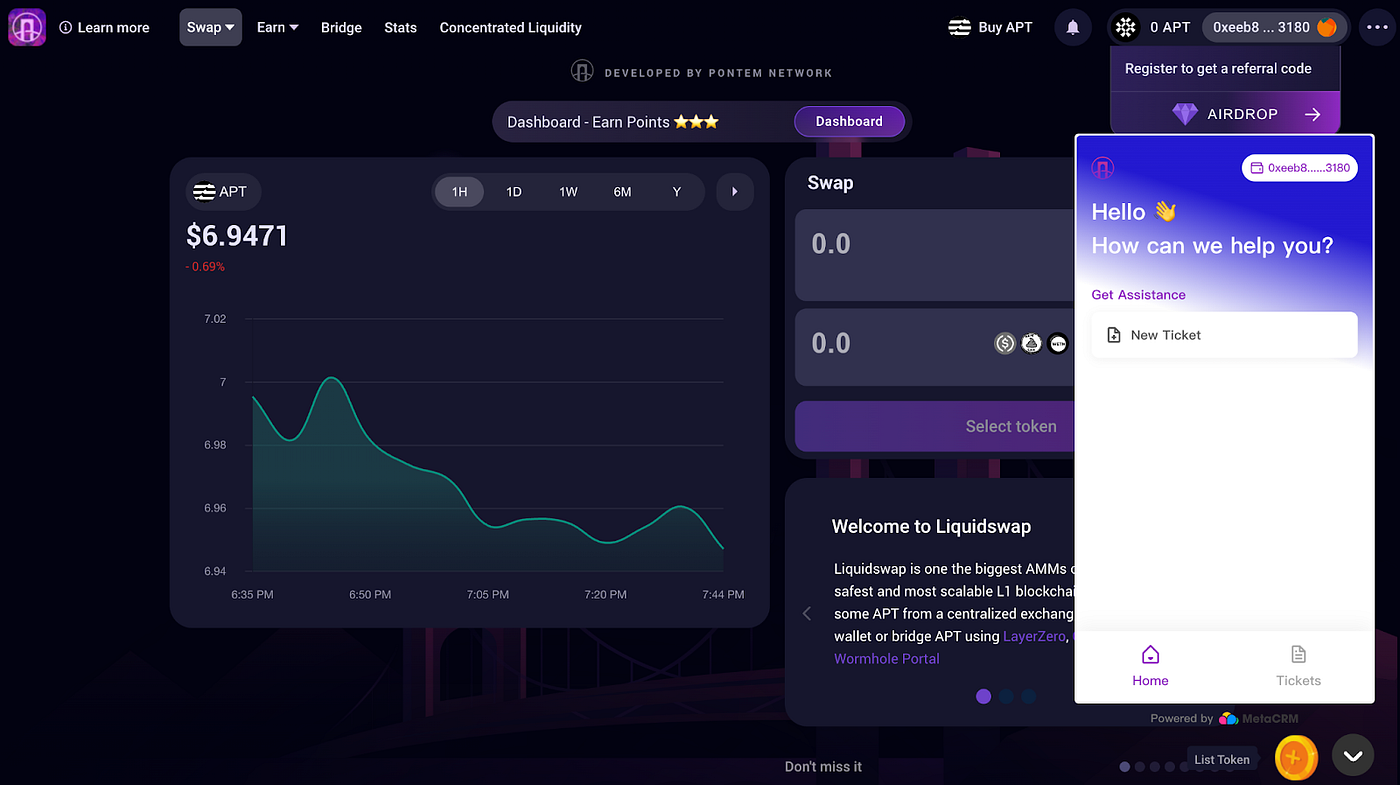Select the second welcome carousel dot

[1006, 696]
